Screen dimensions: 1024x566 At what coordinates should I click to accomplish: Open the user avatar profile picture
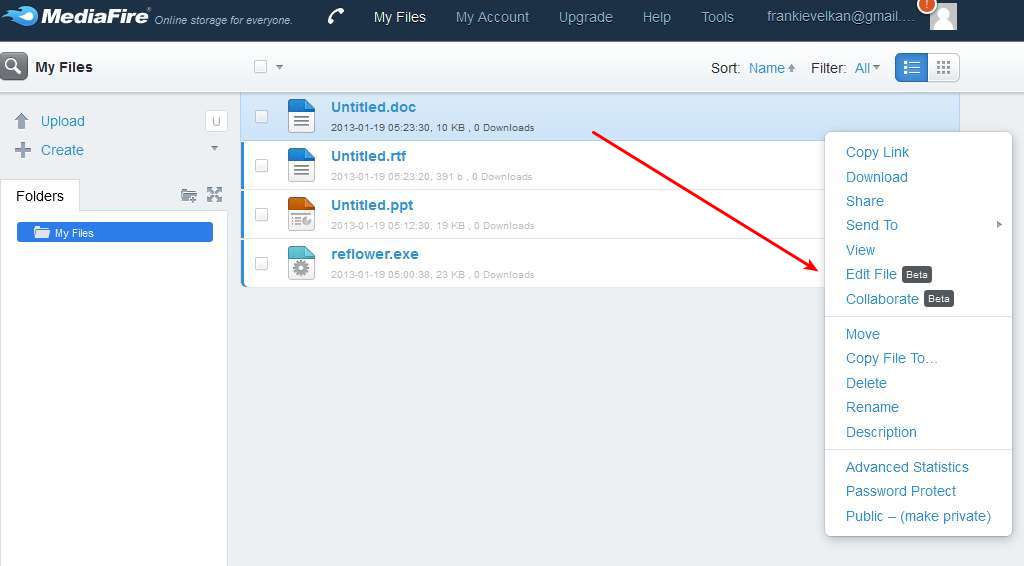(x=943, y=17)
